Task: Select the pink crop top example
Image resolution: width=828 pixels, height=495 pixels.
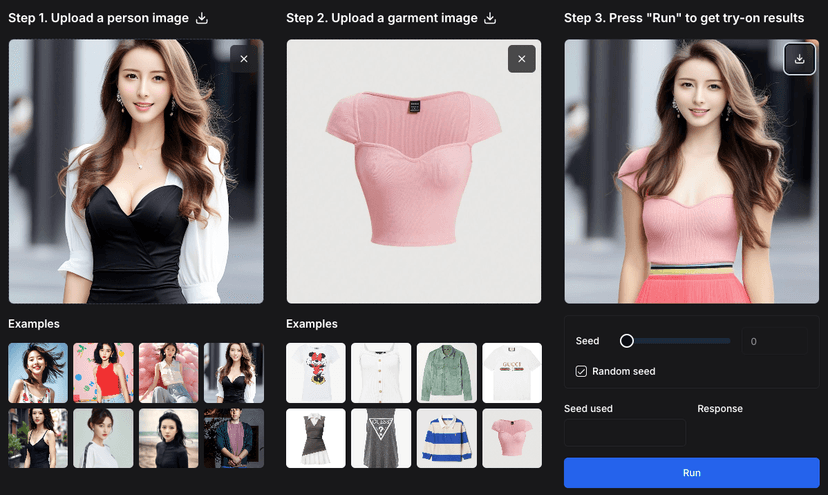Action: (x=512, y=438)
